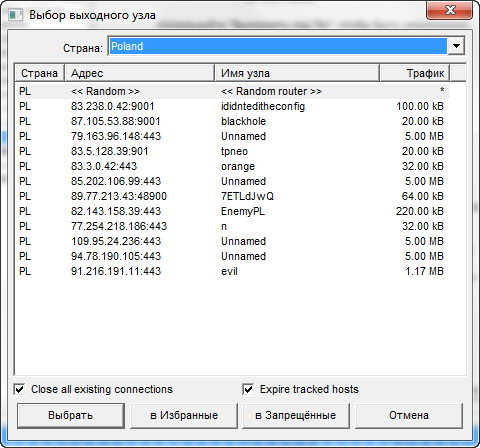Cancel with the Отмена button

(409, 415)
